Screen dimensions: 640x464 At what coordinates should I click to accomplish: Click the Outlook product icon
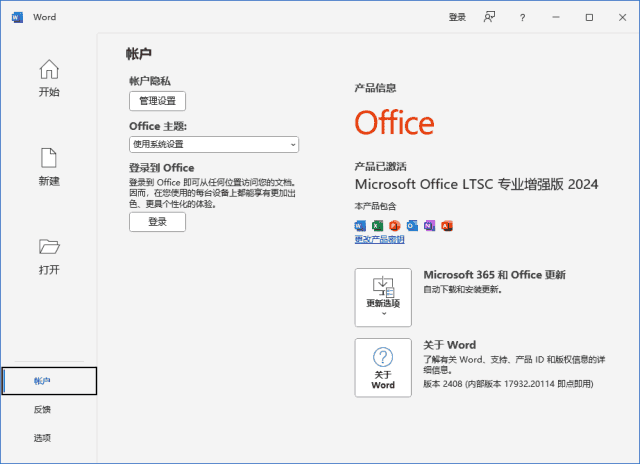[x=412, y=226]
